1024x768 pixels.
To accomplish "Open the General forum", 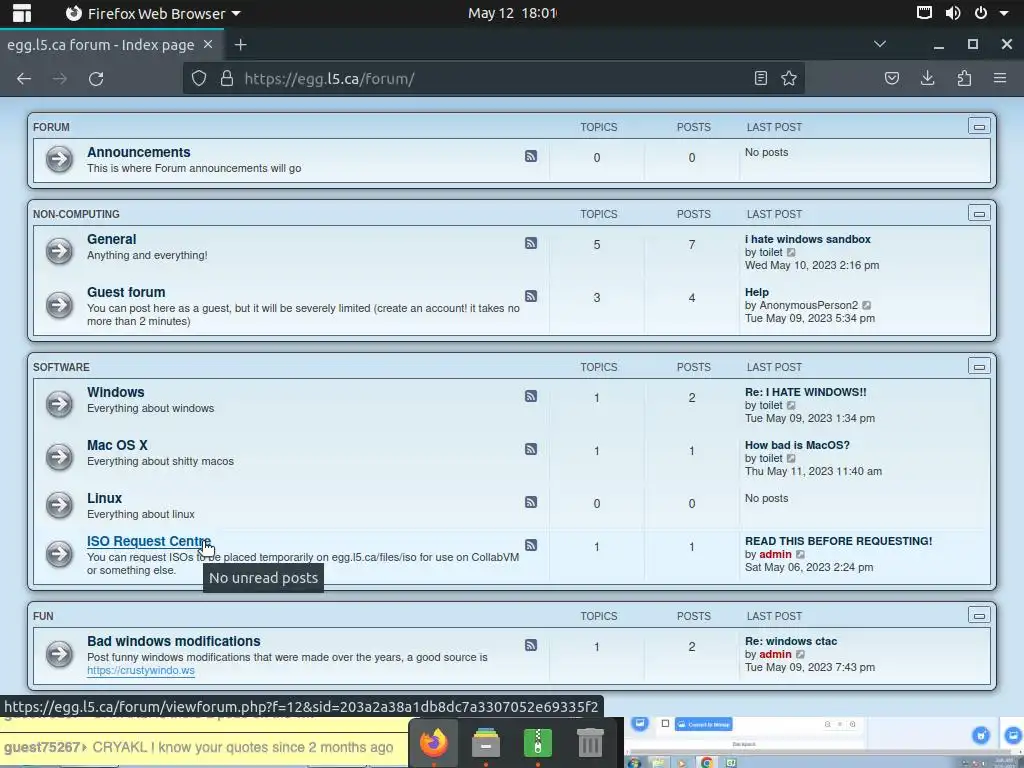I will point(112,239).
